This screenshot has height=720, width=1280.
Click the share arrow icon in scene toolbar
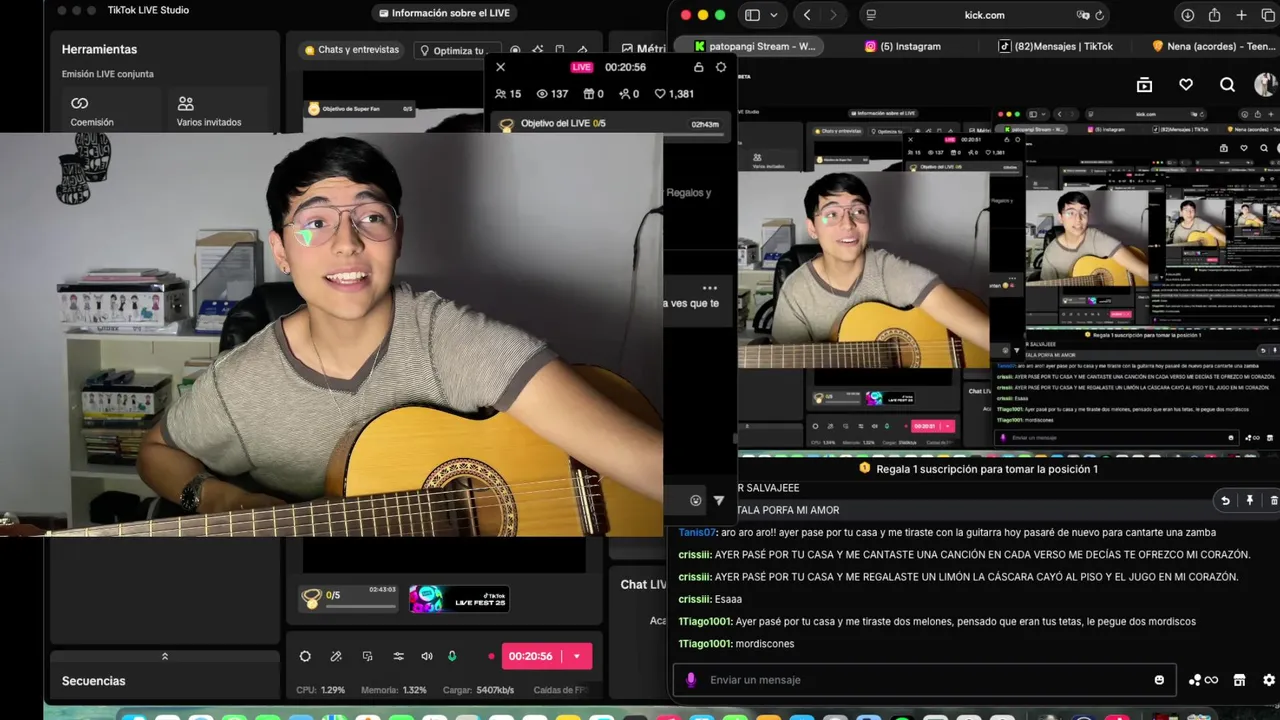(582, 50)
